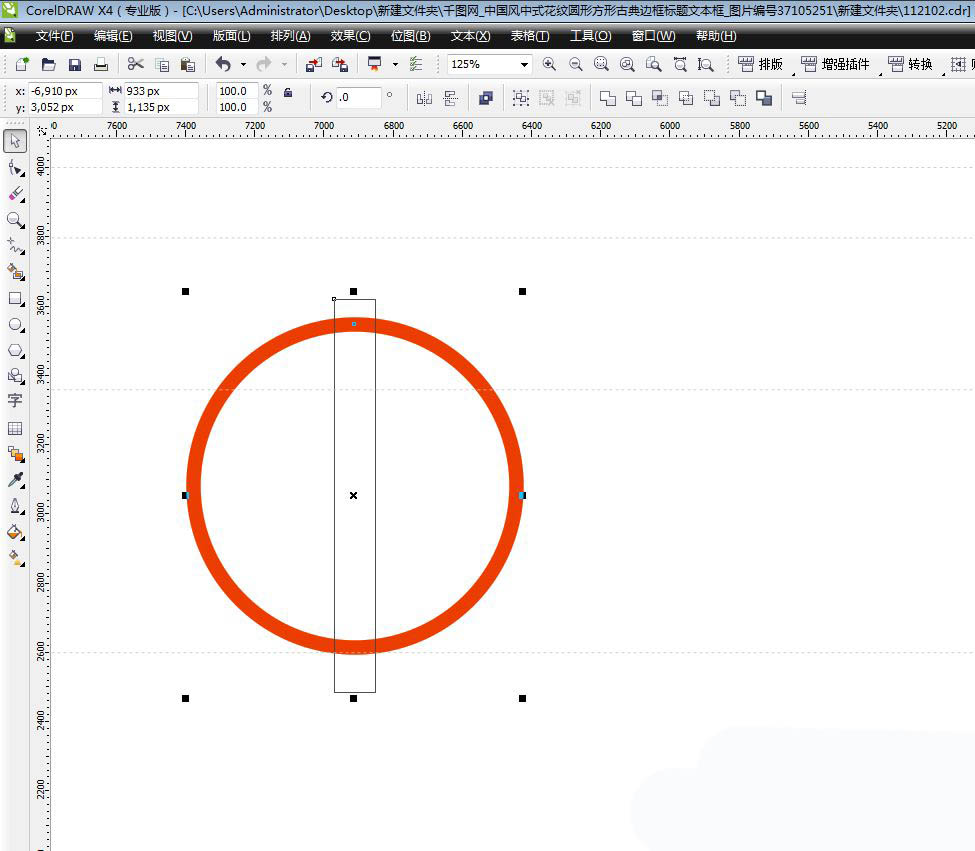The image size is (975, 851).
Task: Open the zoom level dropdown
Action: [x=524, y=65]
